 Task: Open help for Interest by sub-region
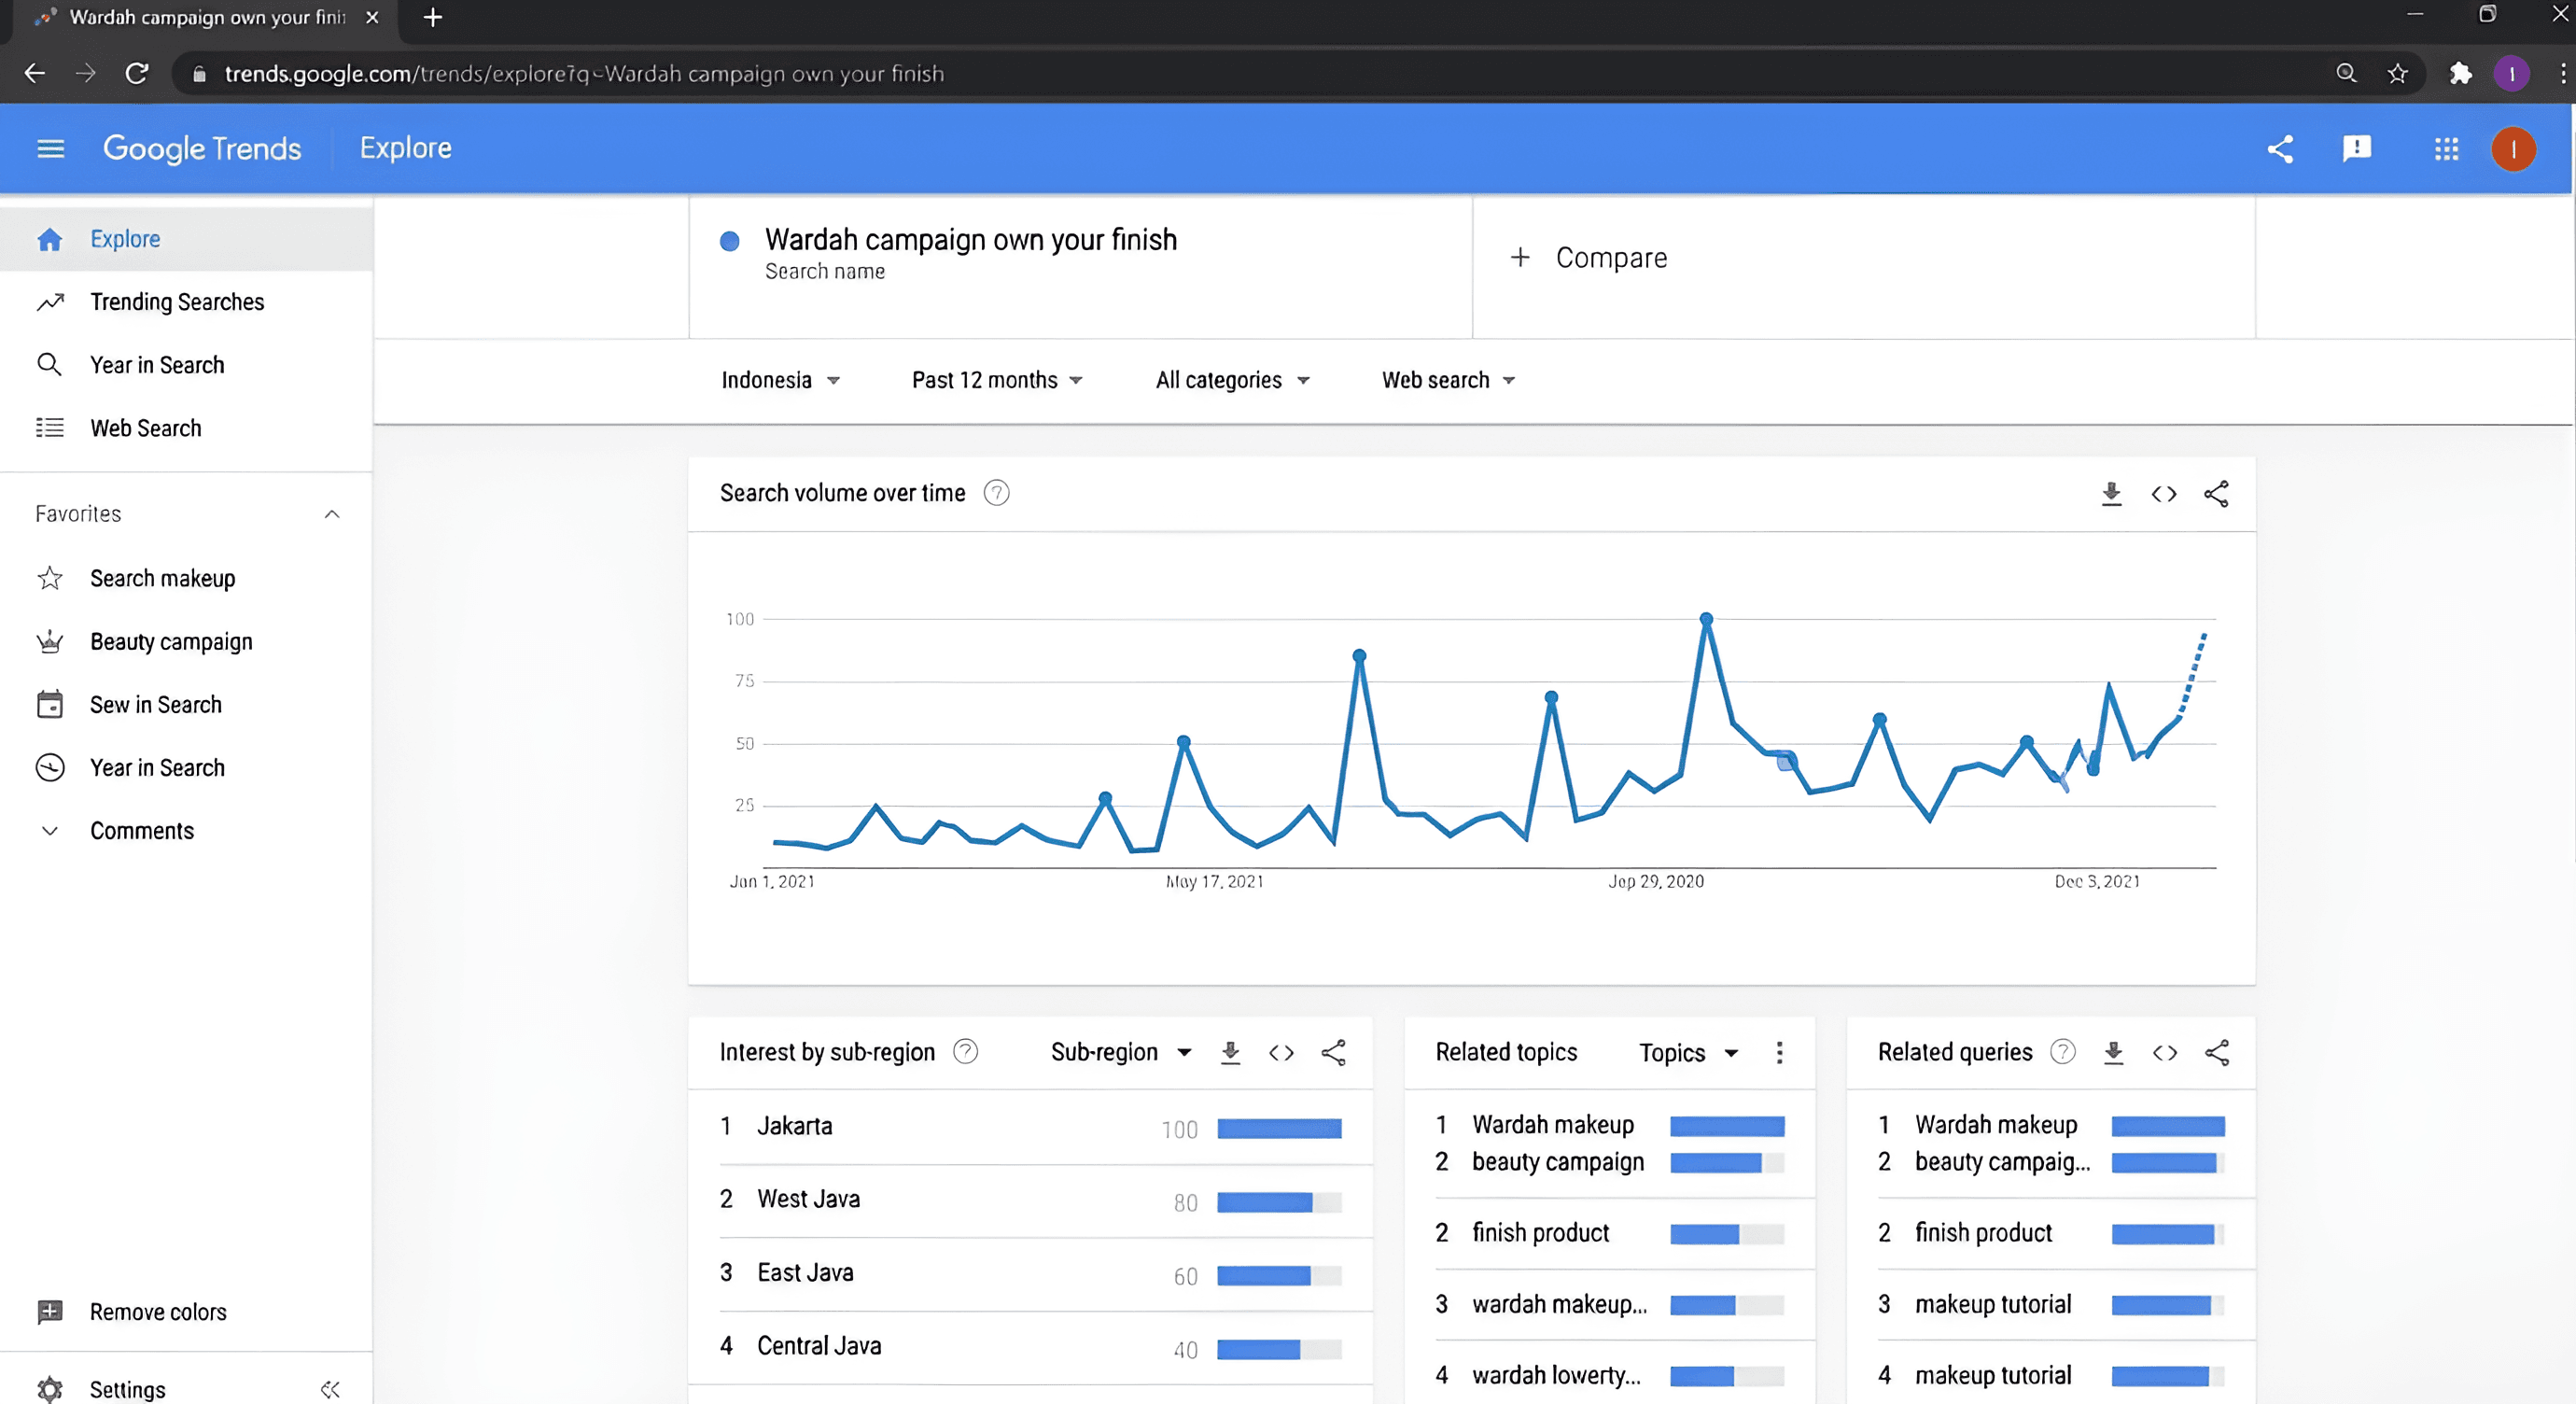click(x=965, y=1052)
